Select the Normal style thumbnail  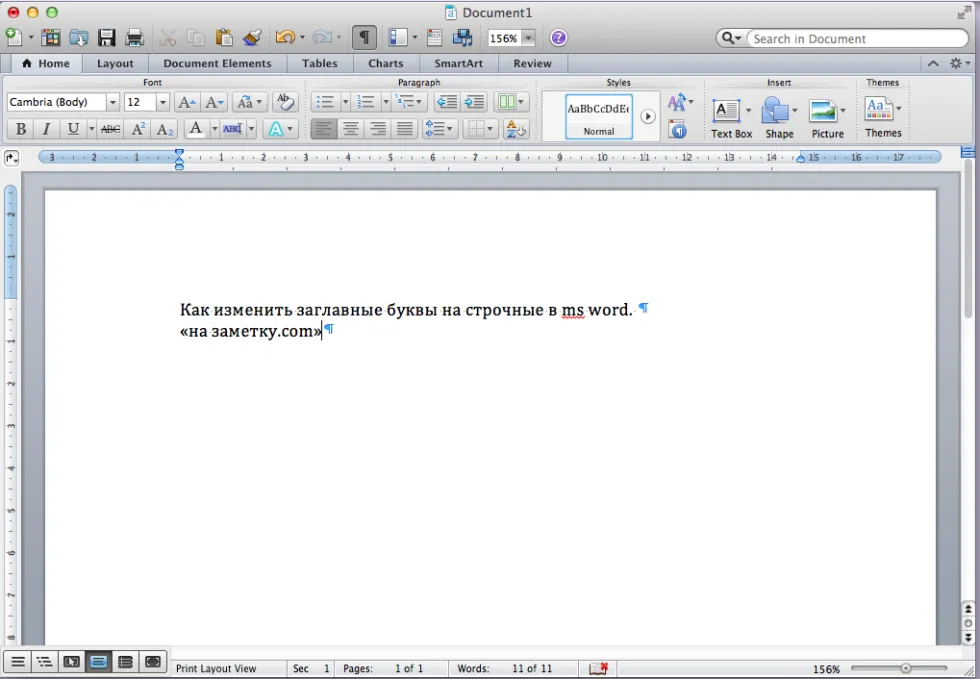599,116
